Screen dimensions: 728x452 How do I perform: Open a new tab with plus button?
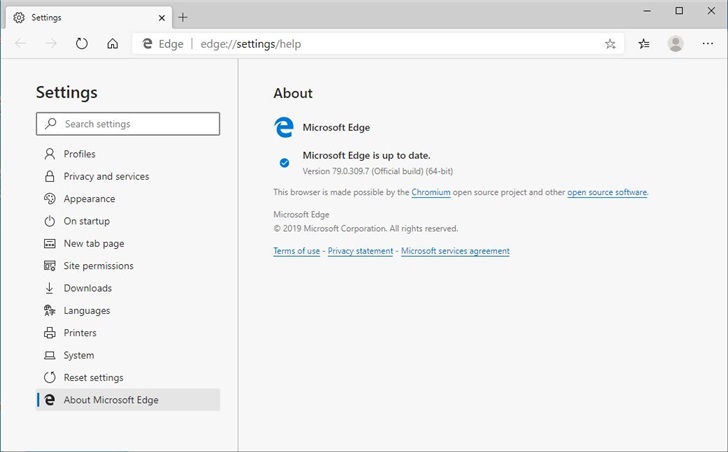point(183,17)
